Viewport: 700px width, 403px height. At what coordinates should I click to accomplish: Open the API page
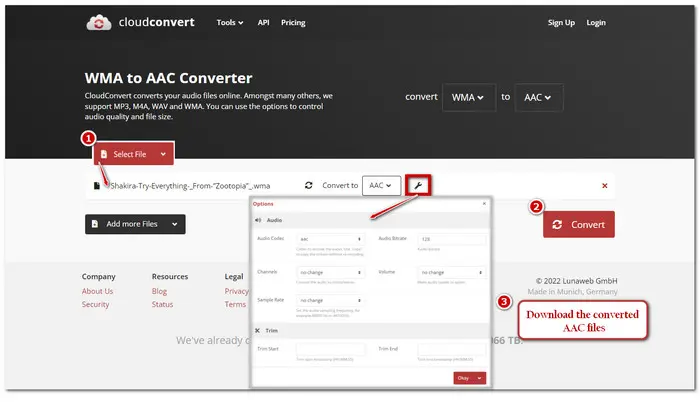pyautogui.click(x=263, y=22)
